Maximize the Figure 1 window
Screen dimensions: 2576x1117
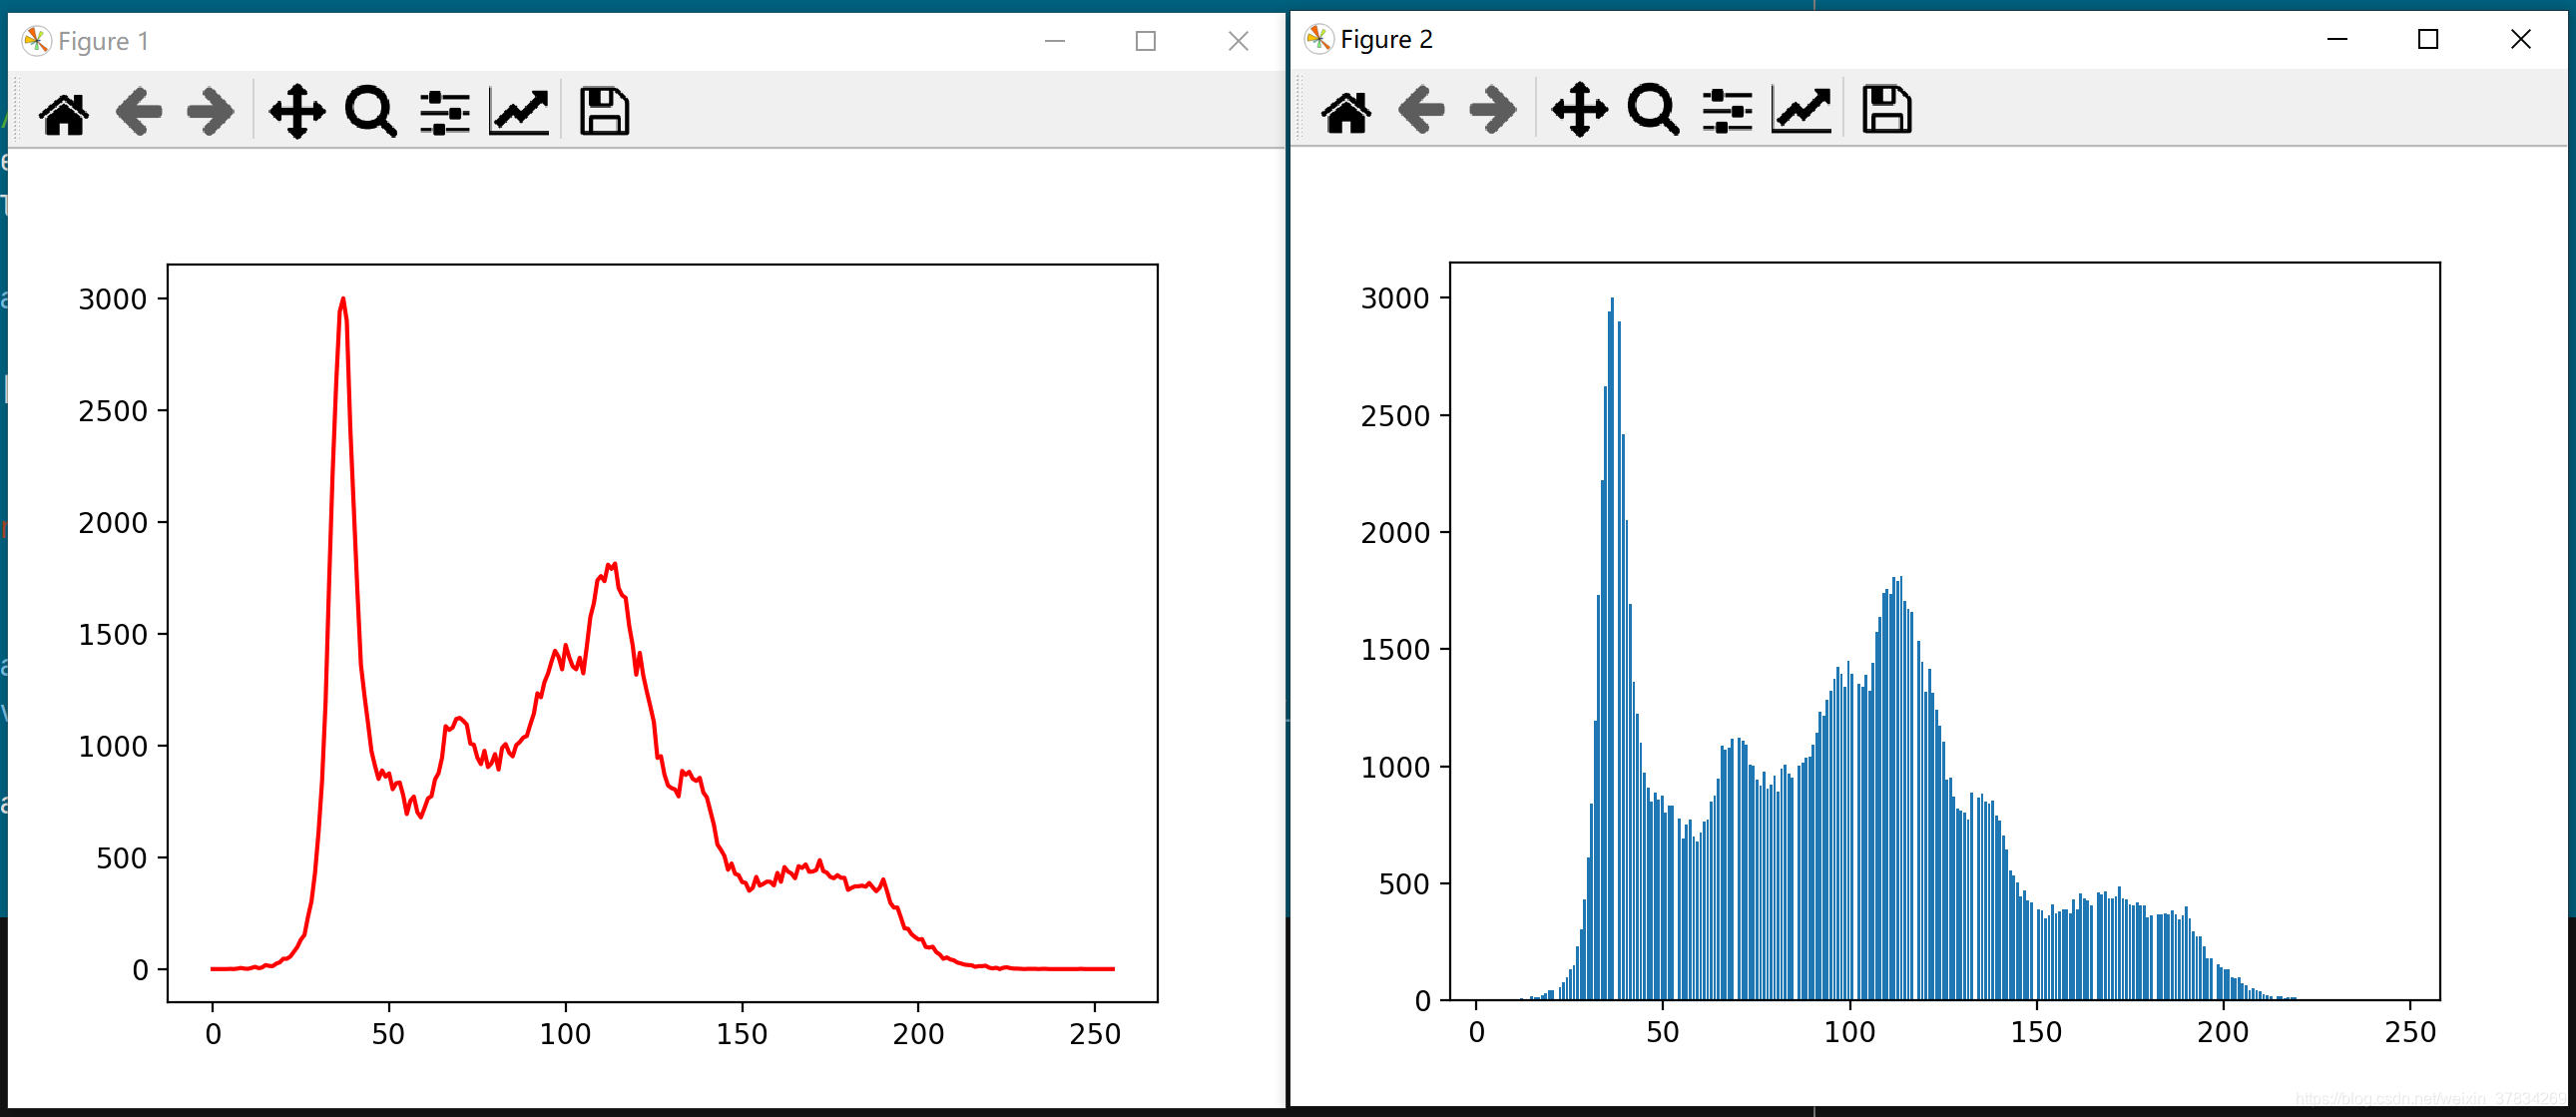point(1146,41)
